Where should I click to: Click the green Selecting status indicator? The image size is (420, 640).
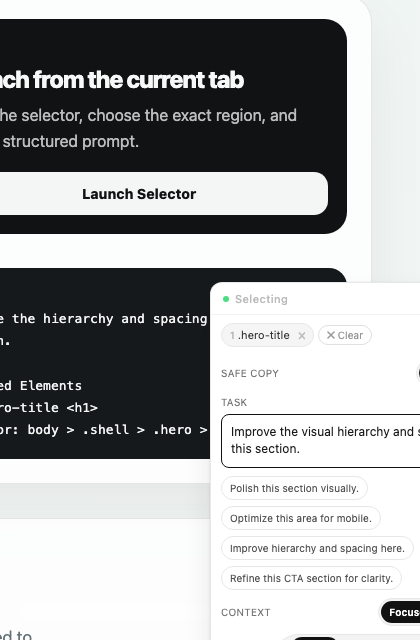(x=226, y=299)
